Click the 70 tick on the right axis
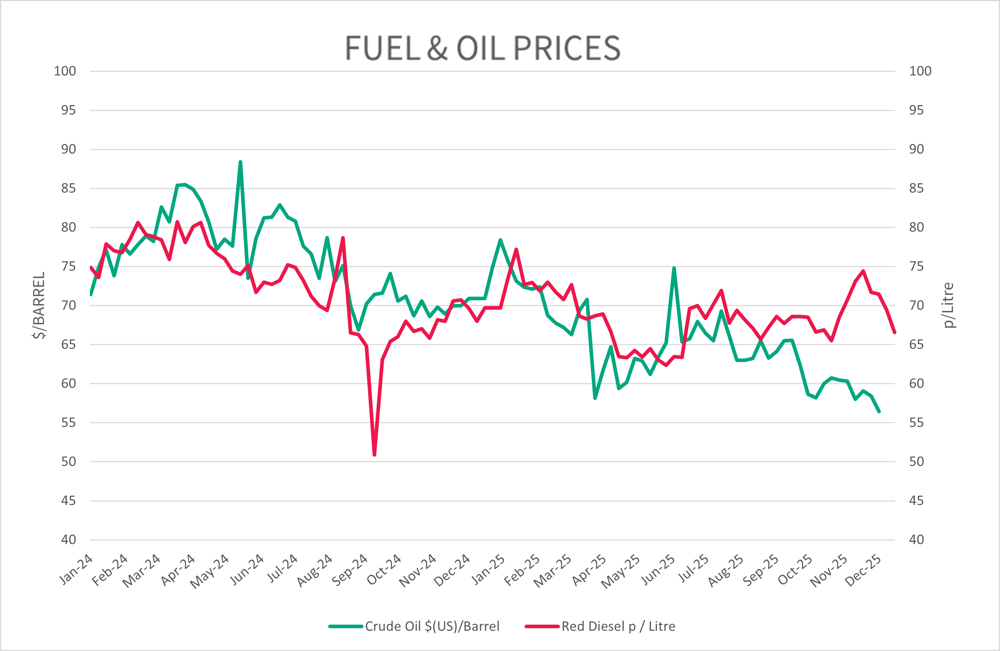1000x651 pixels. click(x=919, y=305)
